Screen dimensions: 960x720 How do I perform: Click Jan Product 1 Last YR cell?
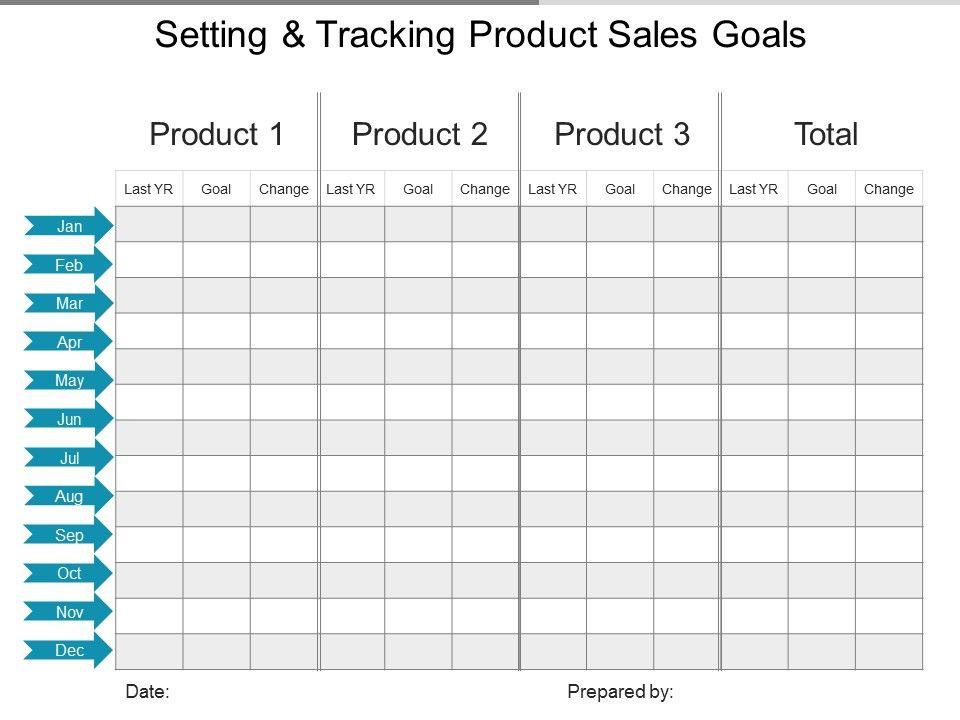tap(149, 224)
